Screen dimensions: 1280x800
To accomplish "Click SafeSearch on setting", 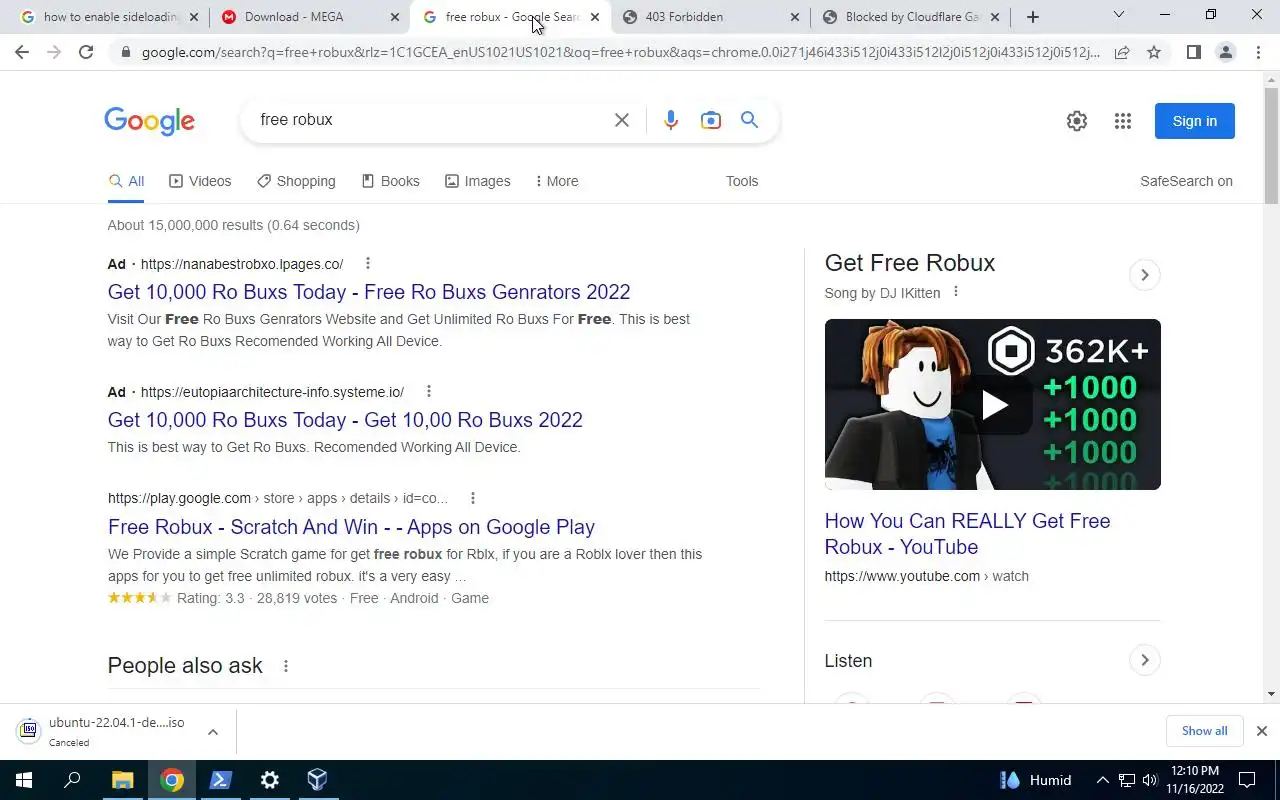I will pos(1186,181).
